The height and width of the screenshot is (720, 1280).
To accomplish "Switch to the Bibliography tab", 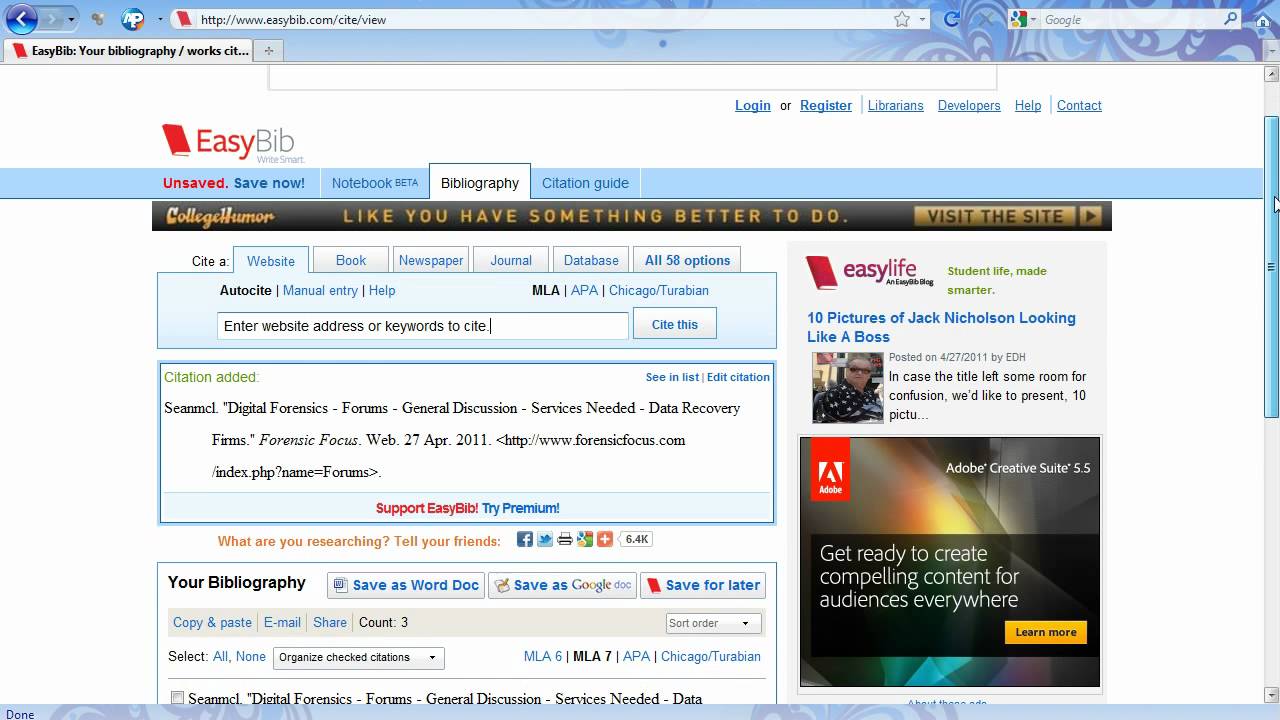I will (480, 183).
